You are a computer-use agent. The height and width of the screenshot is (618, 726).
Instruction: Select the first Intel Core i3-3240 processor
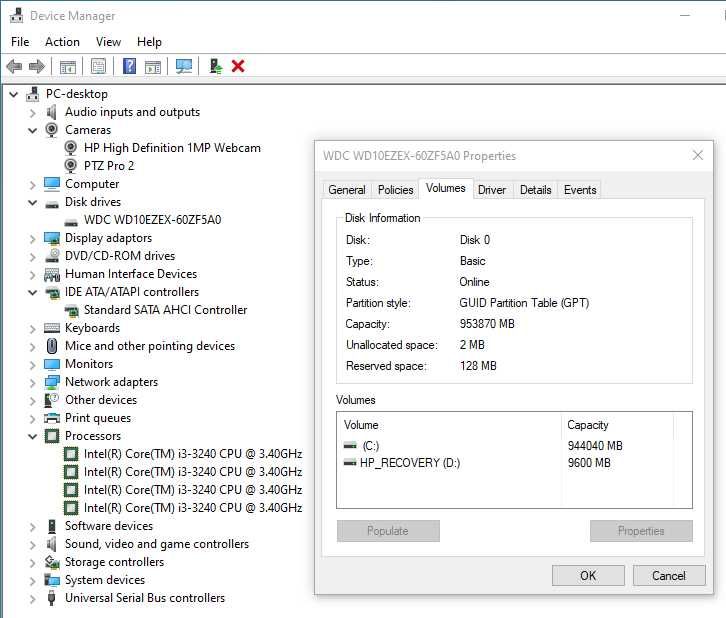(193, 454)
